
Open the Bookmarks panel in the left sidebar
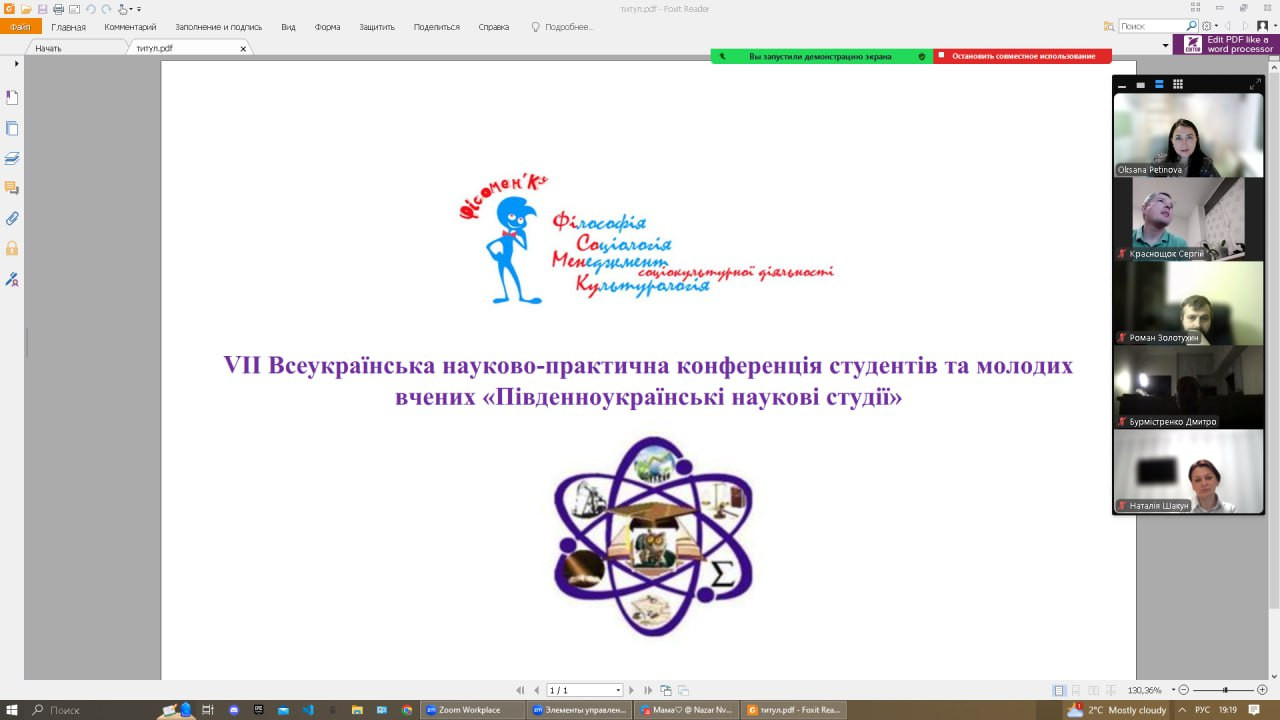click(x=12, y=98)
